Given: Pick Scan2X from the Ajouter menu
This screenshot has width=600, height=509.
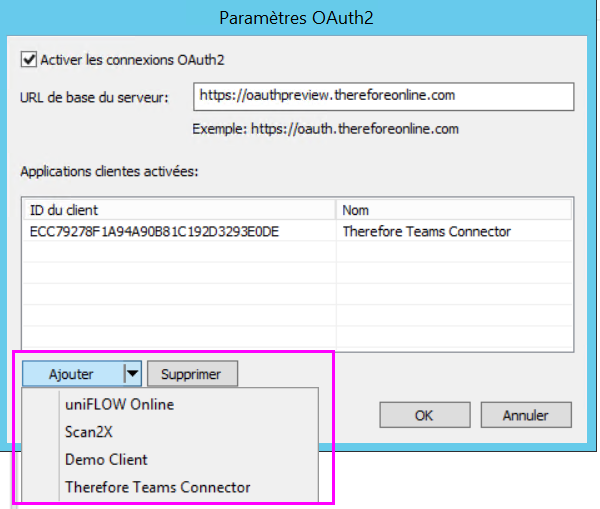Looking at the screenshot, I should tap(91, 432).
